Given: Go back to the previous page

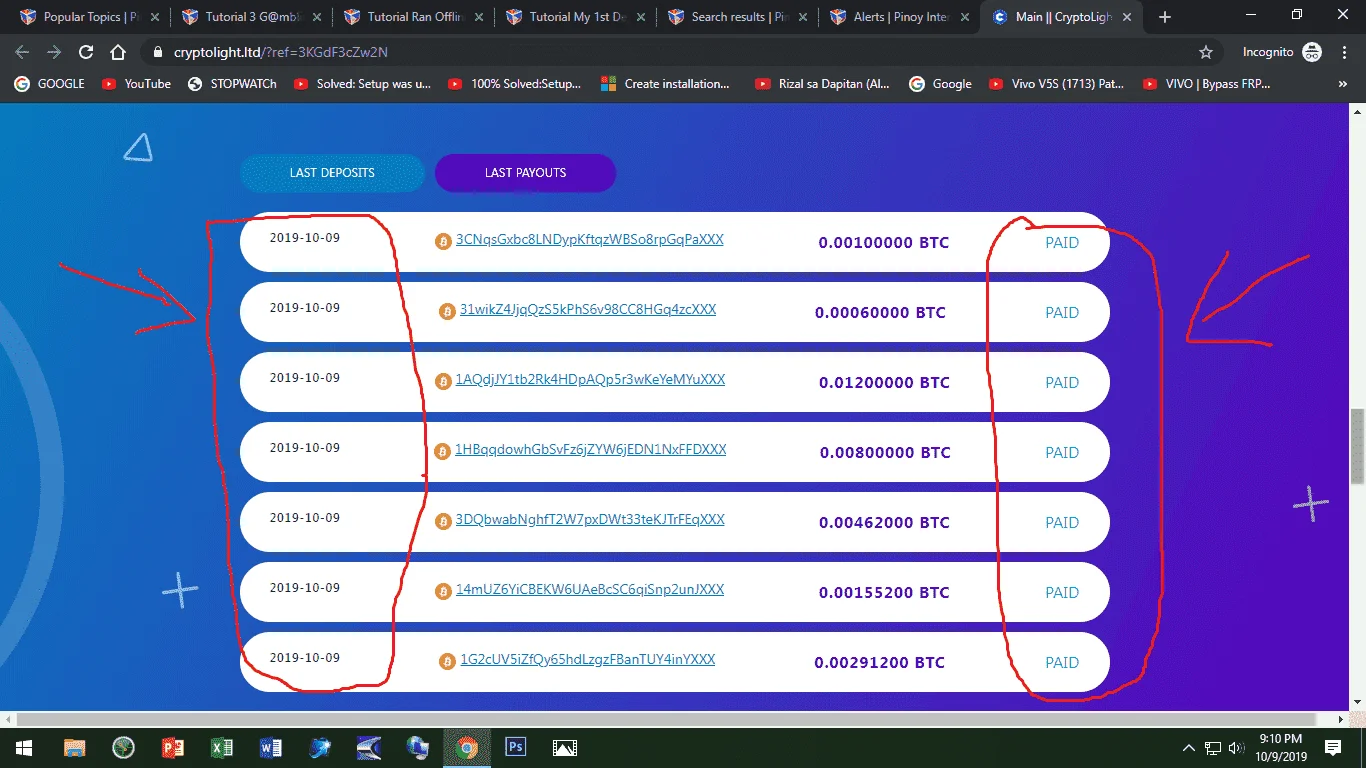Looking at the screenshot, I should point(22,52).
